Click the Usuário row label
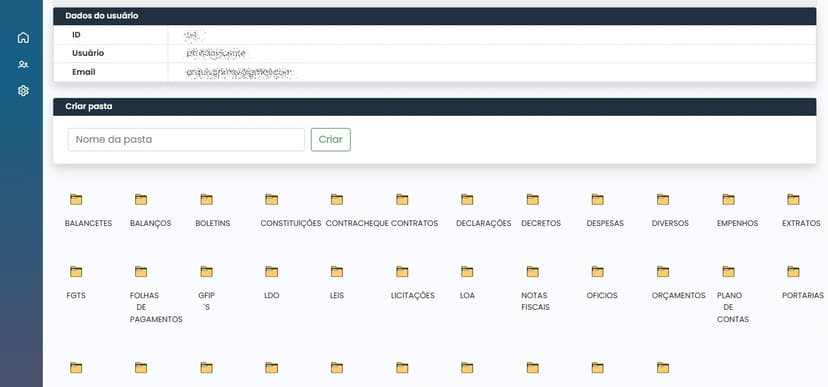Viewport: 828px width, 387px height. tap(88, 53)
